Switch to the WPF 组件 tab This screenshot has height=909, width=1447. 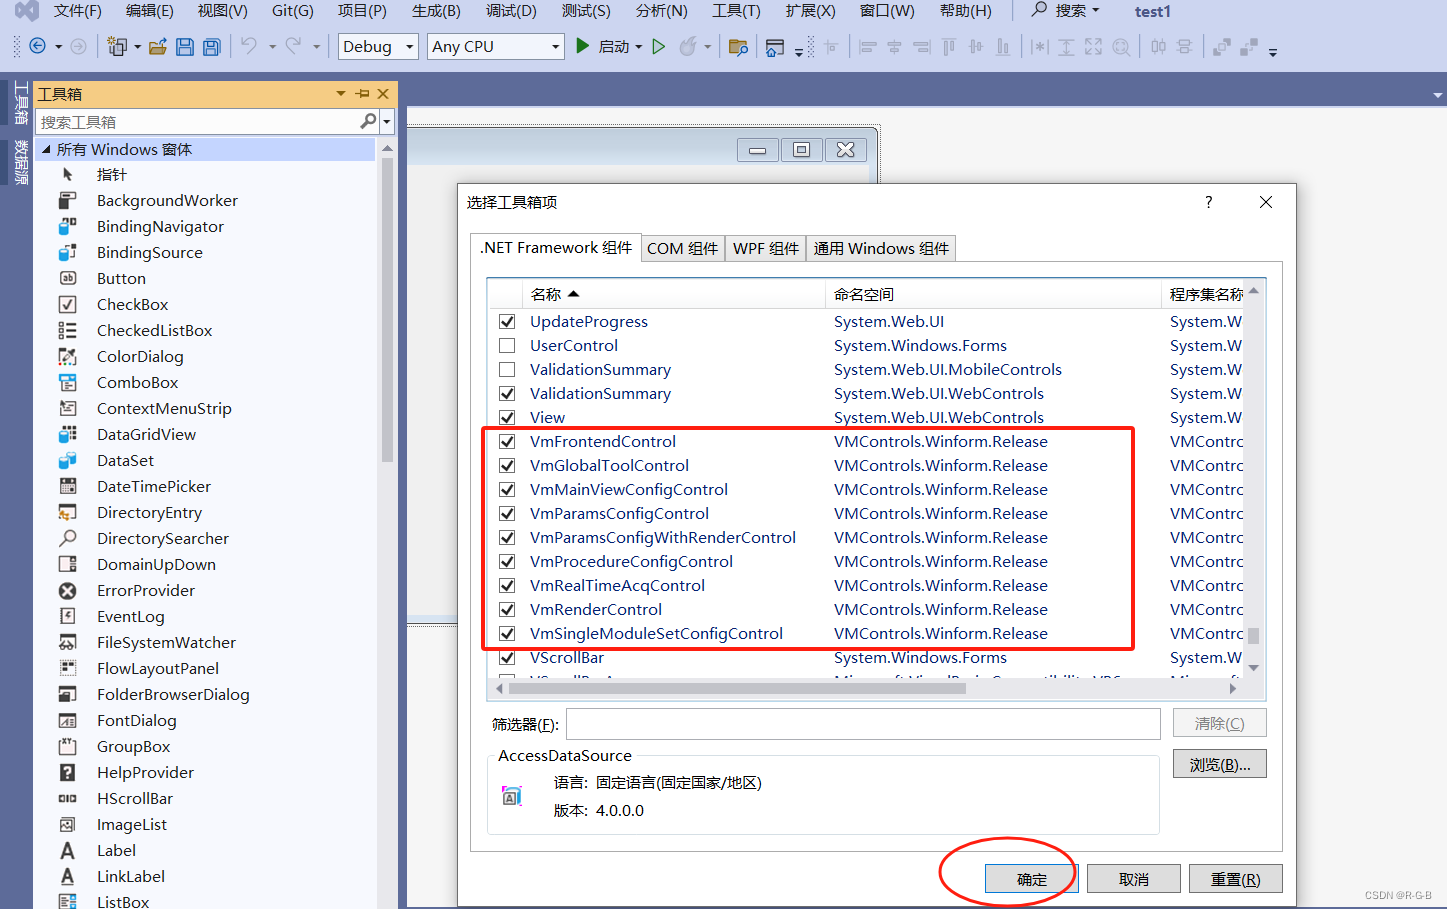tap(765, 248)
